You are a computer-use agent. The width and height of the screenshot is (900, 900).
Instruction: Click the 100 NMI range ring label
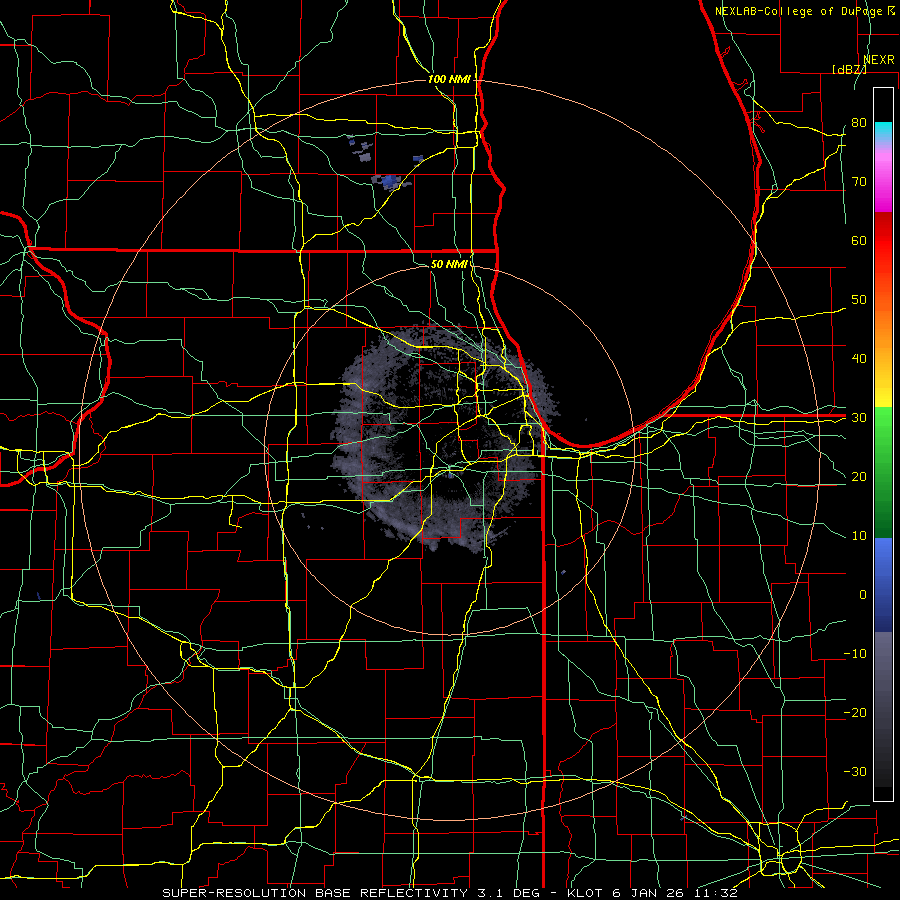(x=449, y=79)
